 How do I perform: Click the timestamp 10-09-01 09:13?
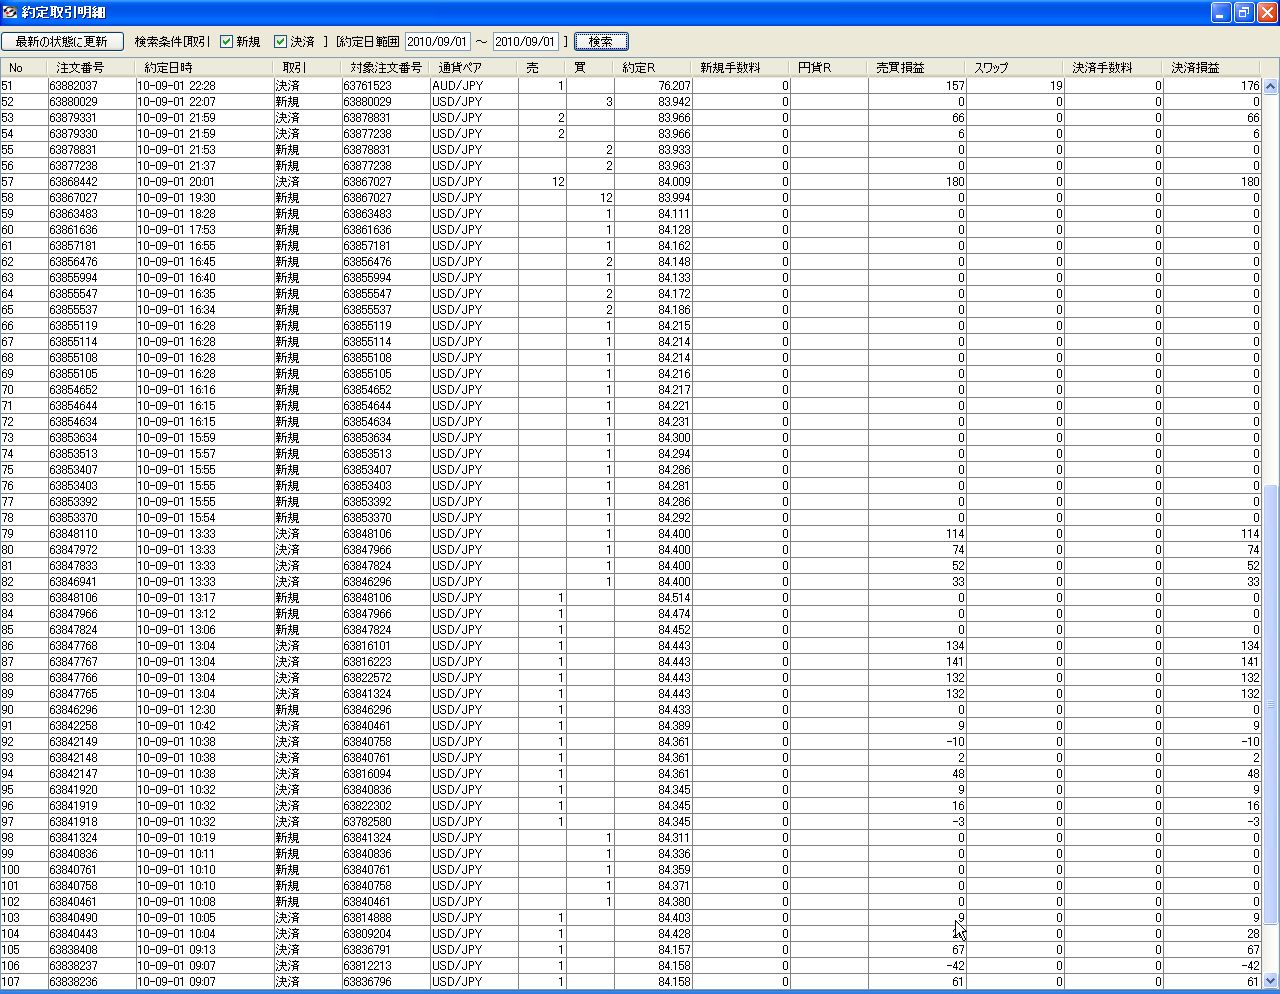[176, 950]
